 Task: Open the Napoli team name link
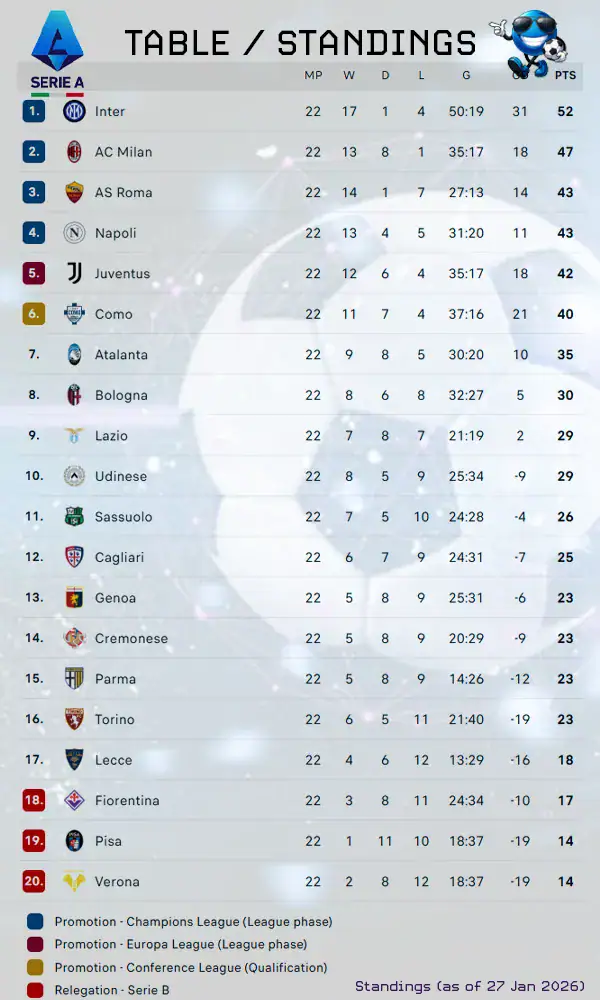click(115, 233)
